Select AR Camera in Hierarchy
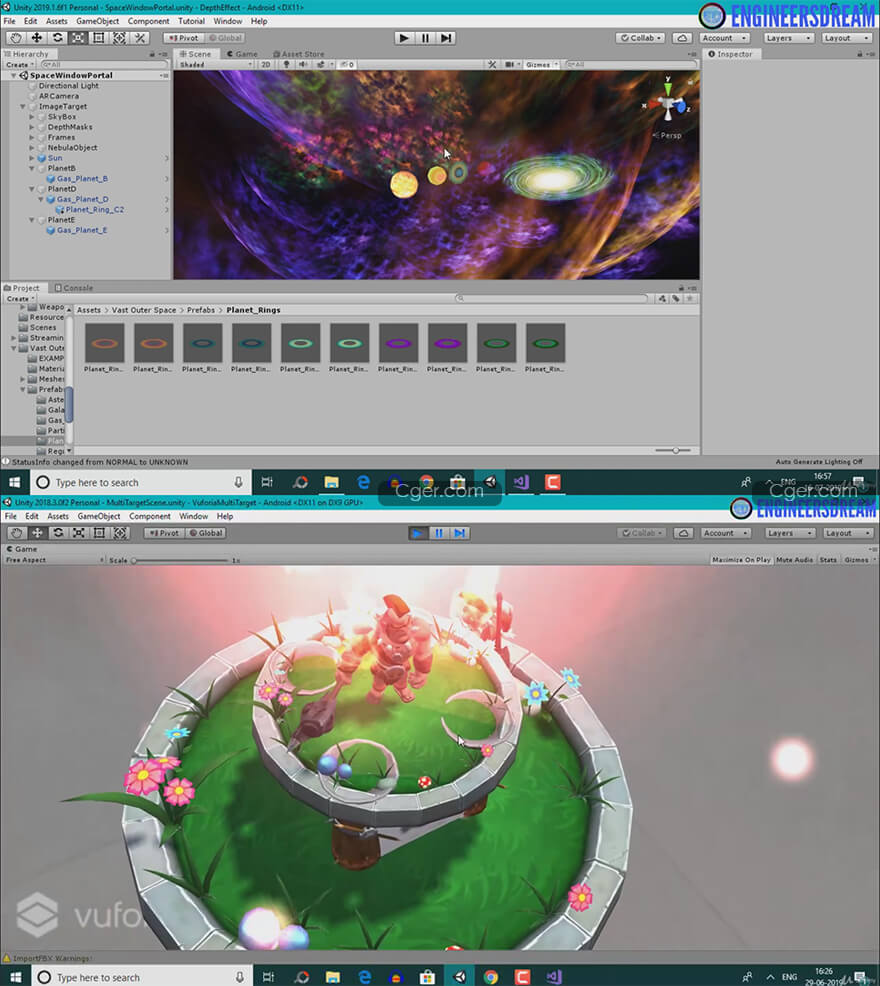 (58, 96)
